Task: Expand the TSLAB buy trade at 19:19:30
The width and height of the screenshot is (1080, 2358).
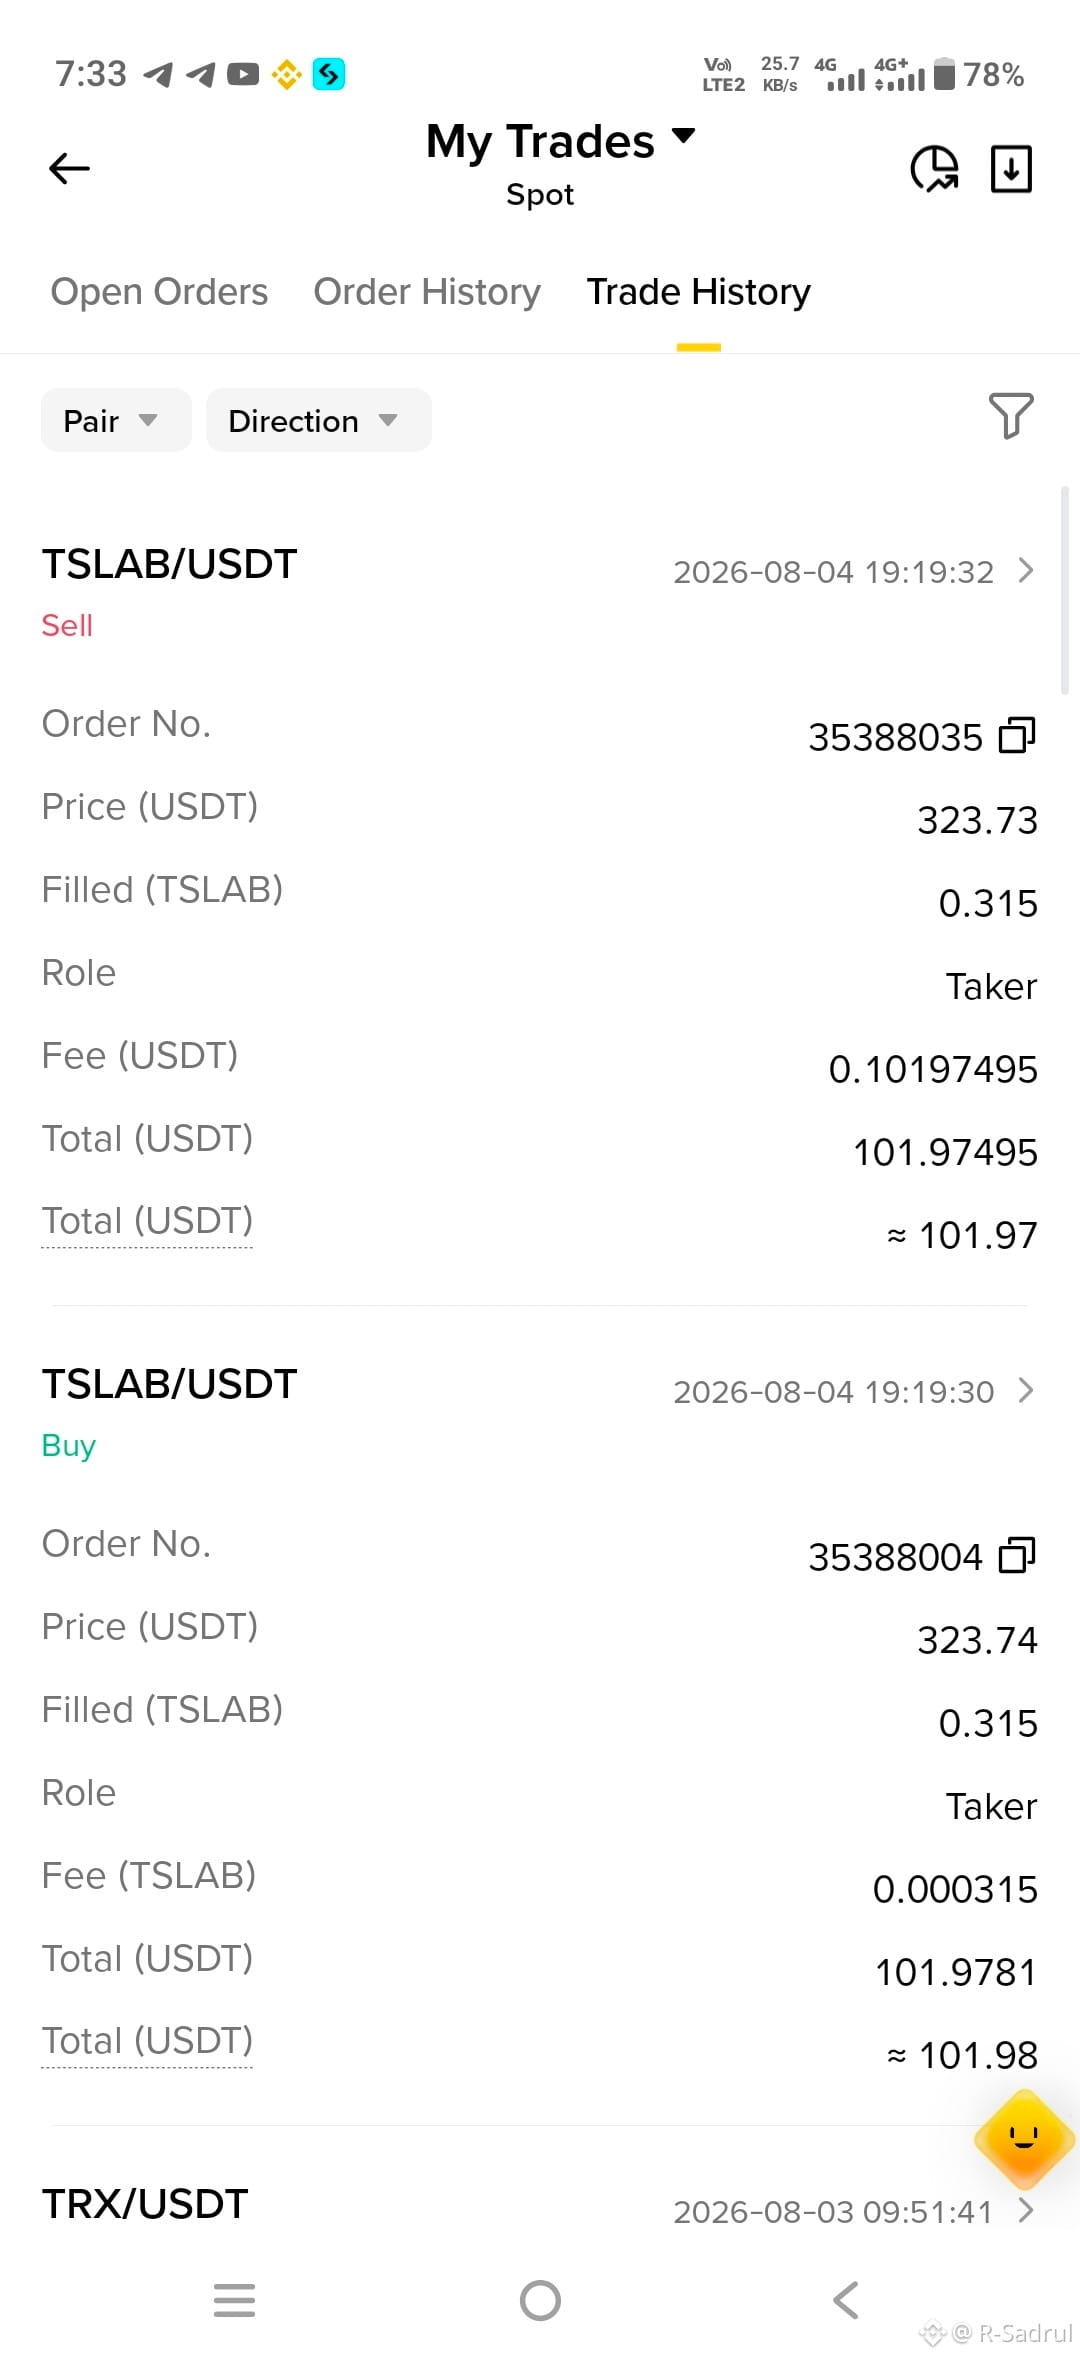Action: coord(1026,1391)
